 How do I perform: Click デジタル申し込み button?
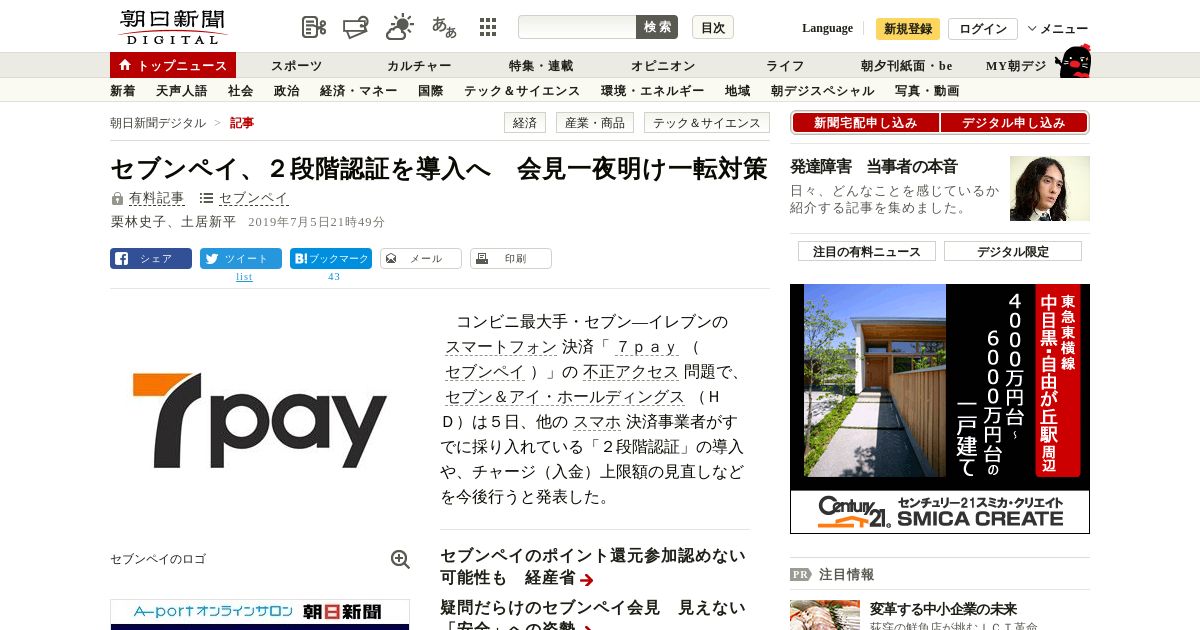(x=1014, y=123)
